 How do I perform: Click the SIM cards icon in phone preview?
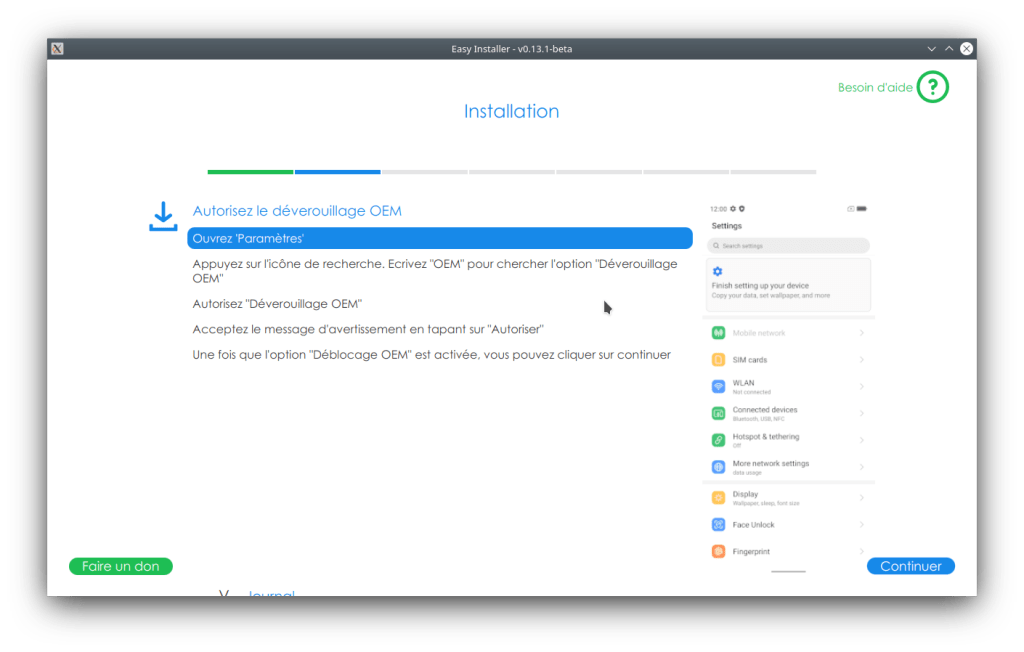coord(718,360)
